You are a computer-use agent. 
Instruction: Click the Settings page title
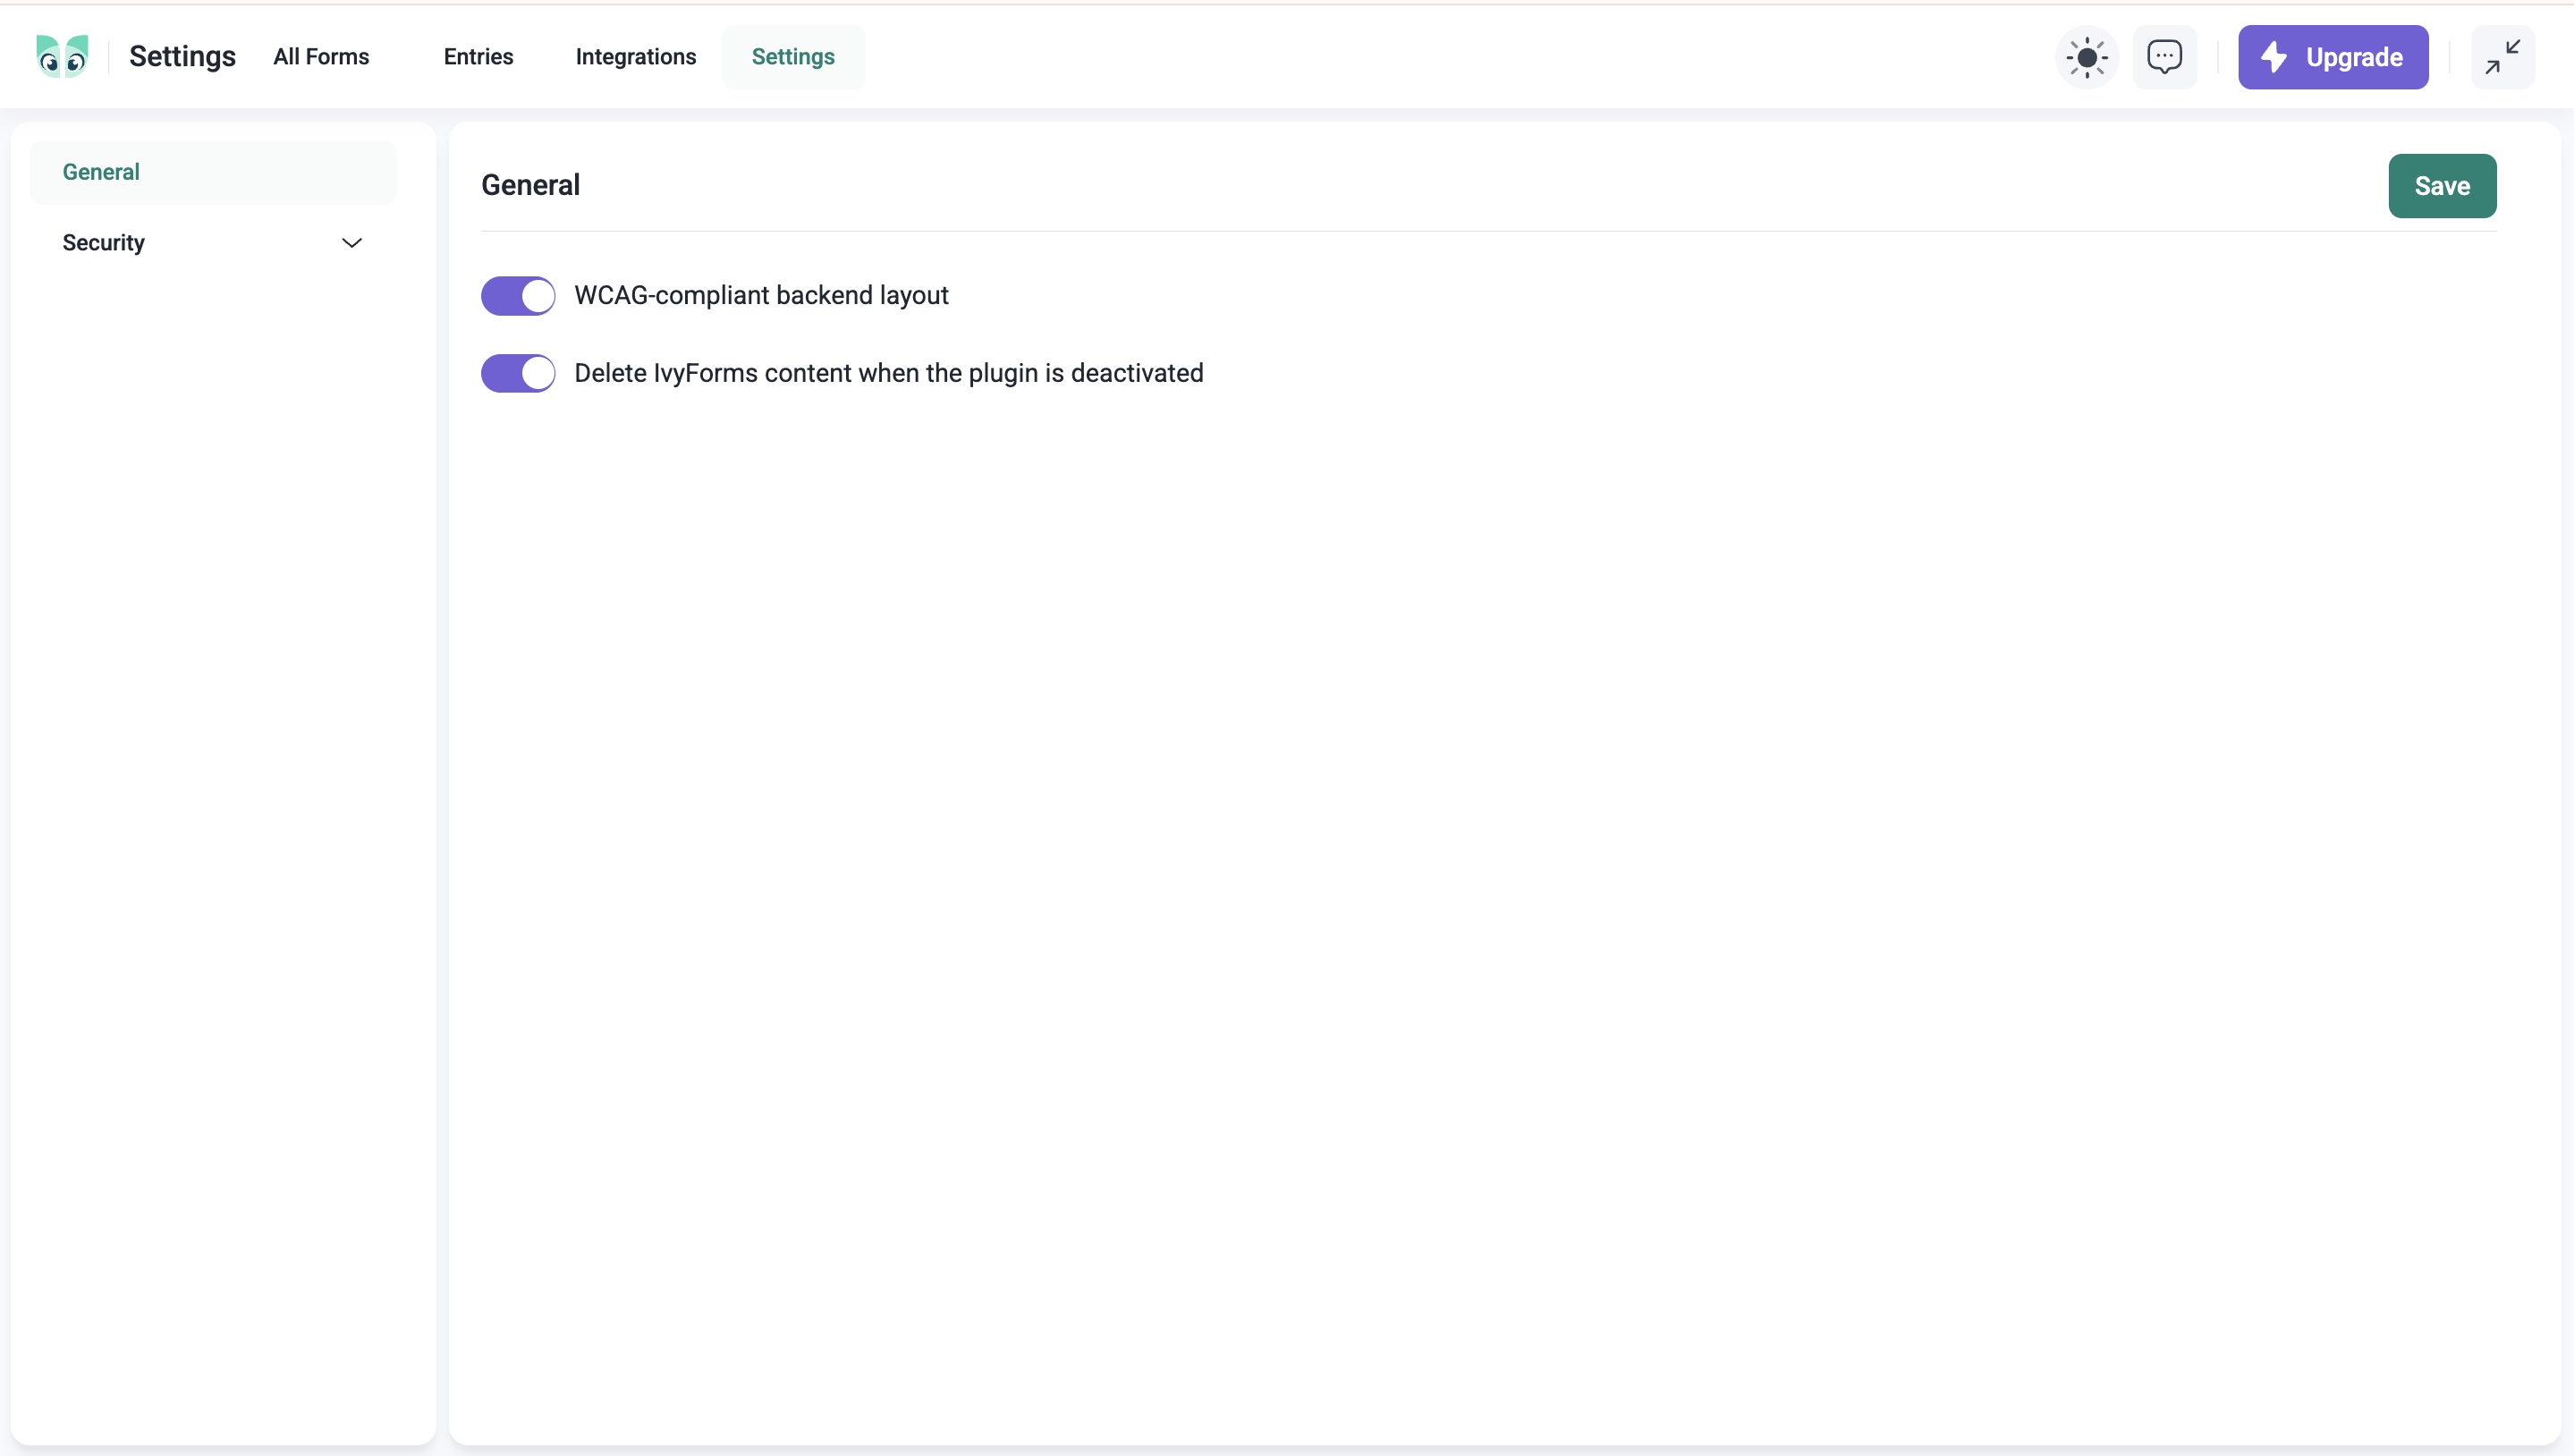[182, 57]
